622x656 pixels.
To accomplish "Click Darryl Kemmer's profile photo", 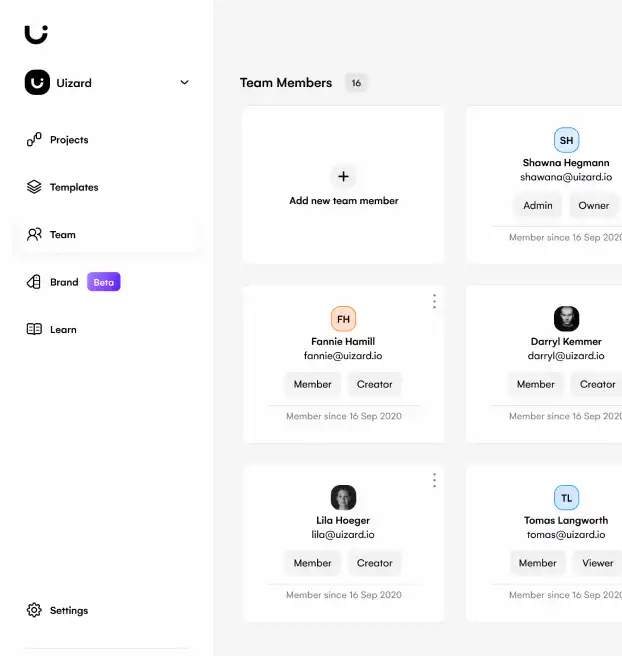I will (566, 319).
